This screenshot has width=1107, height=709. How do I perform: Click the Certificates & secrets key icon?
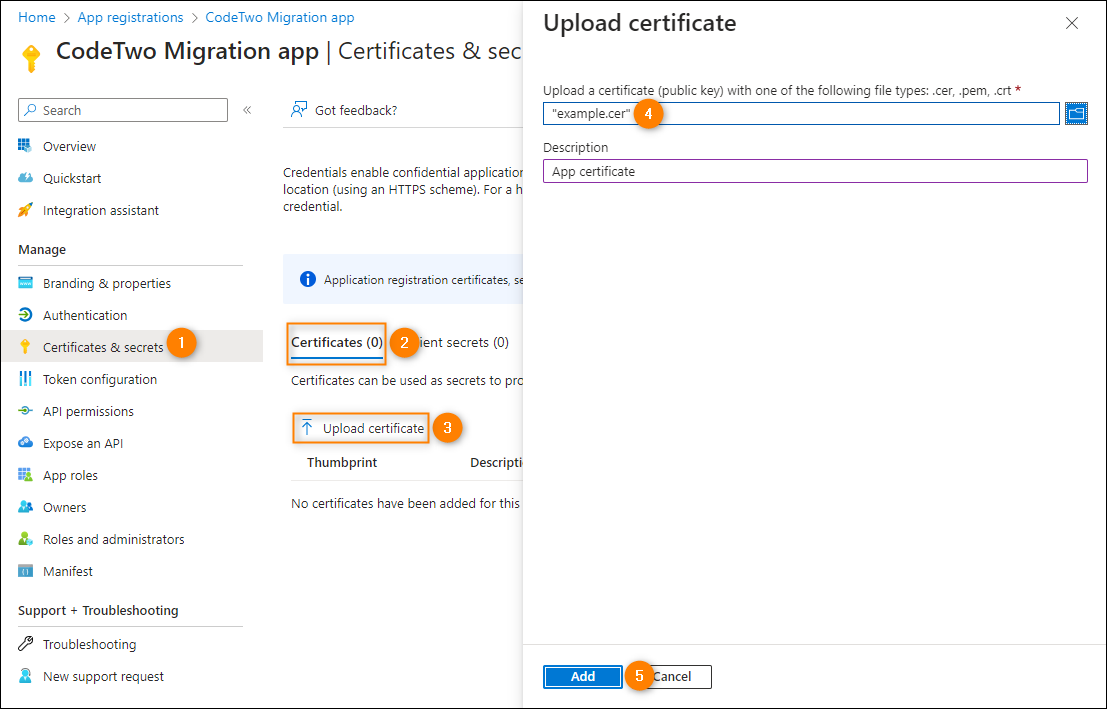tap(25, 347)
